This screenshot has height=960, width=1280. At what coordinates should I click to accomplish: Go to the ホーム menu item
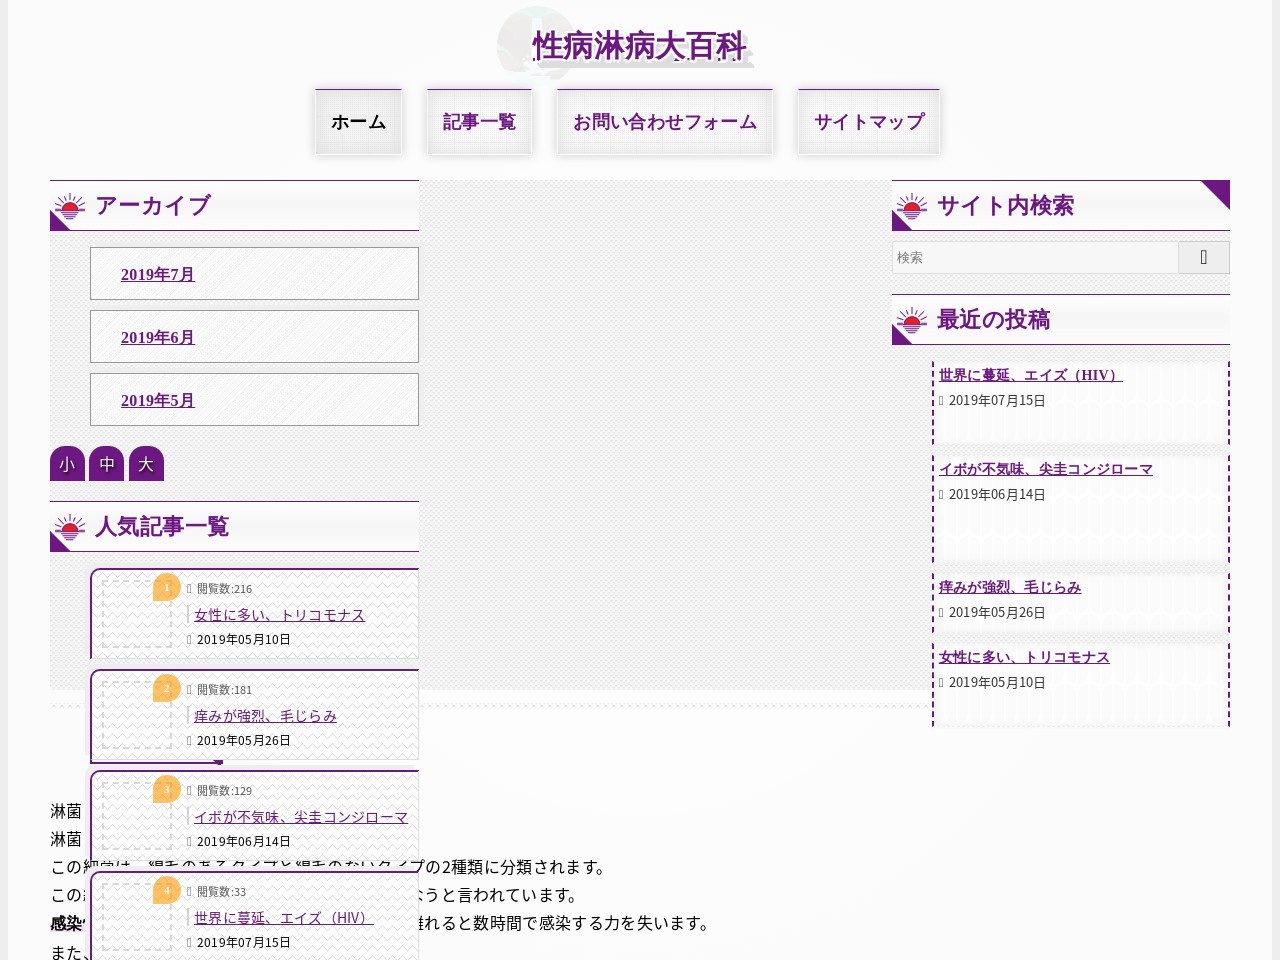pyautogui.click(x=358, y=122)
